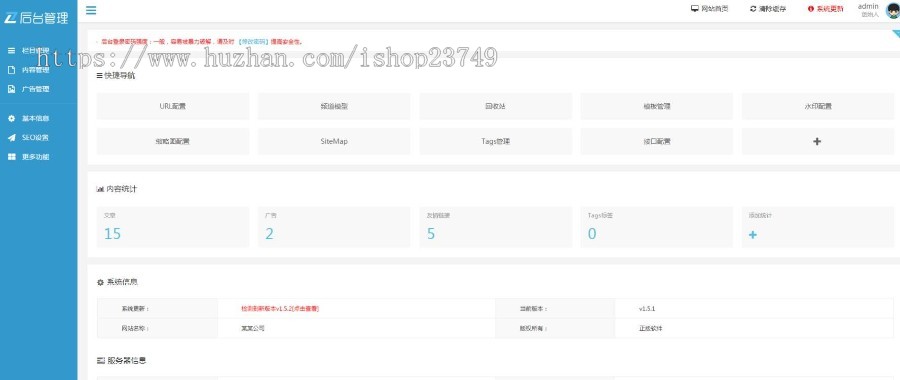Click the 正版软件 copyright value
This screenshot has width=900, height=380.
pos(650,329)
